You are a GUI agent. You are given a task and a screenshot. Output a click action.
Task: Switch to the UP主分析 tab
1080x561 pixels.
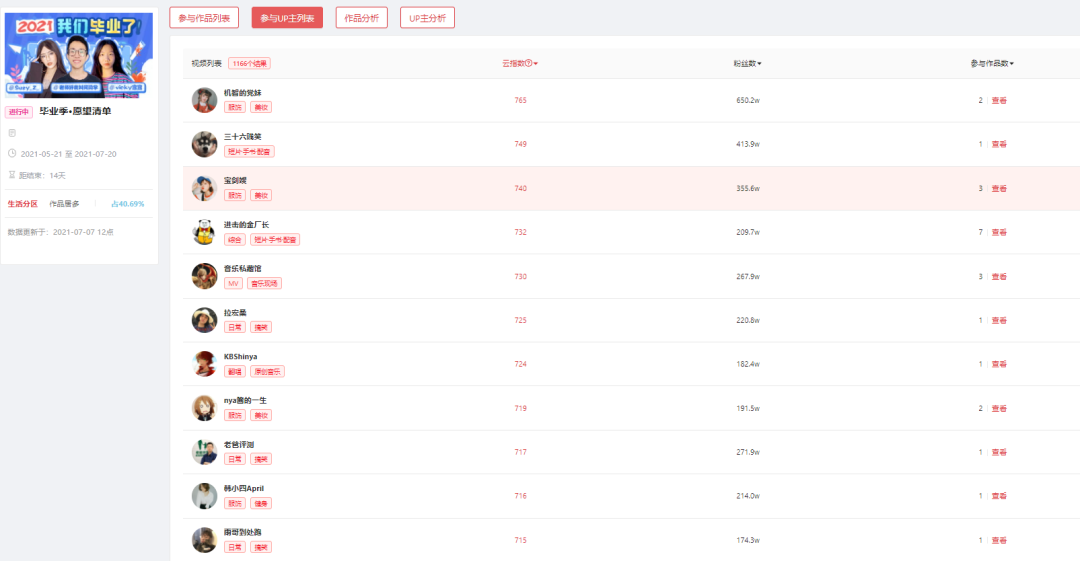coord(427,18)
